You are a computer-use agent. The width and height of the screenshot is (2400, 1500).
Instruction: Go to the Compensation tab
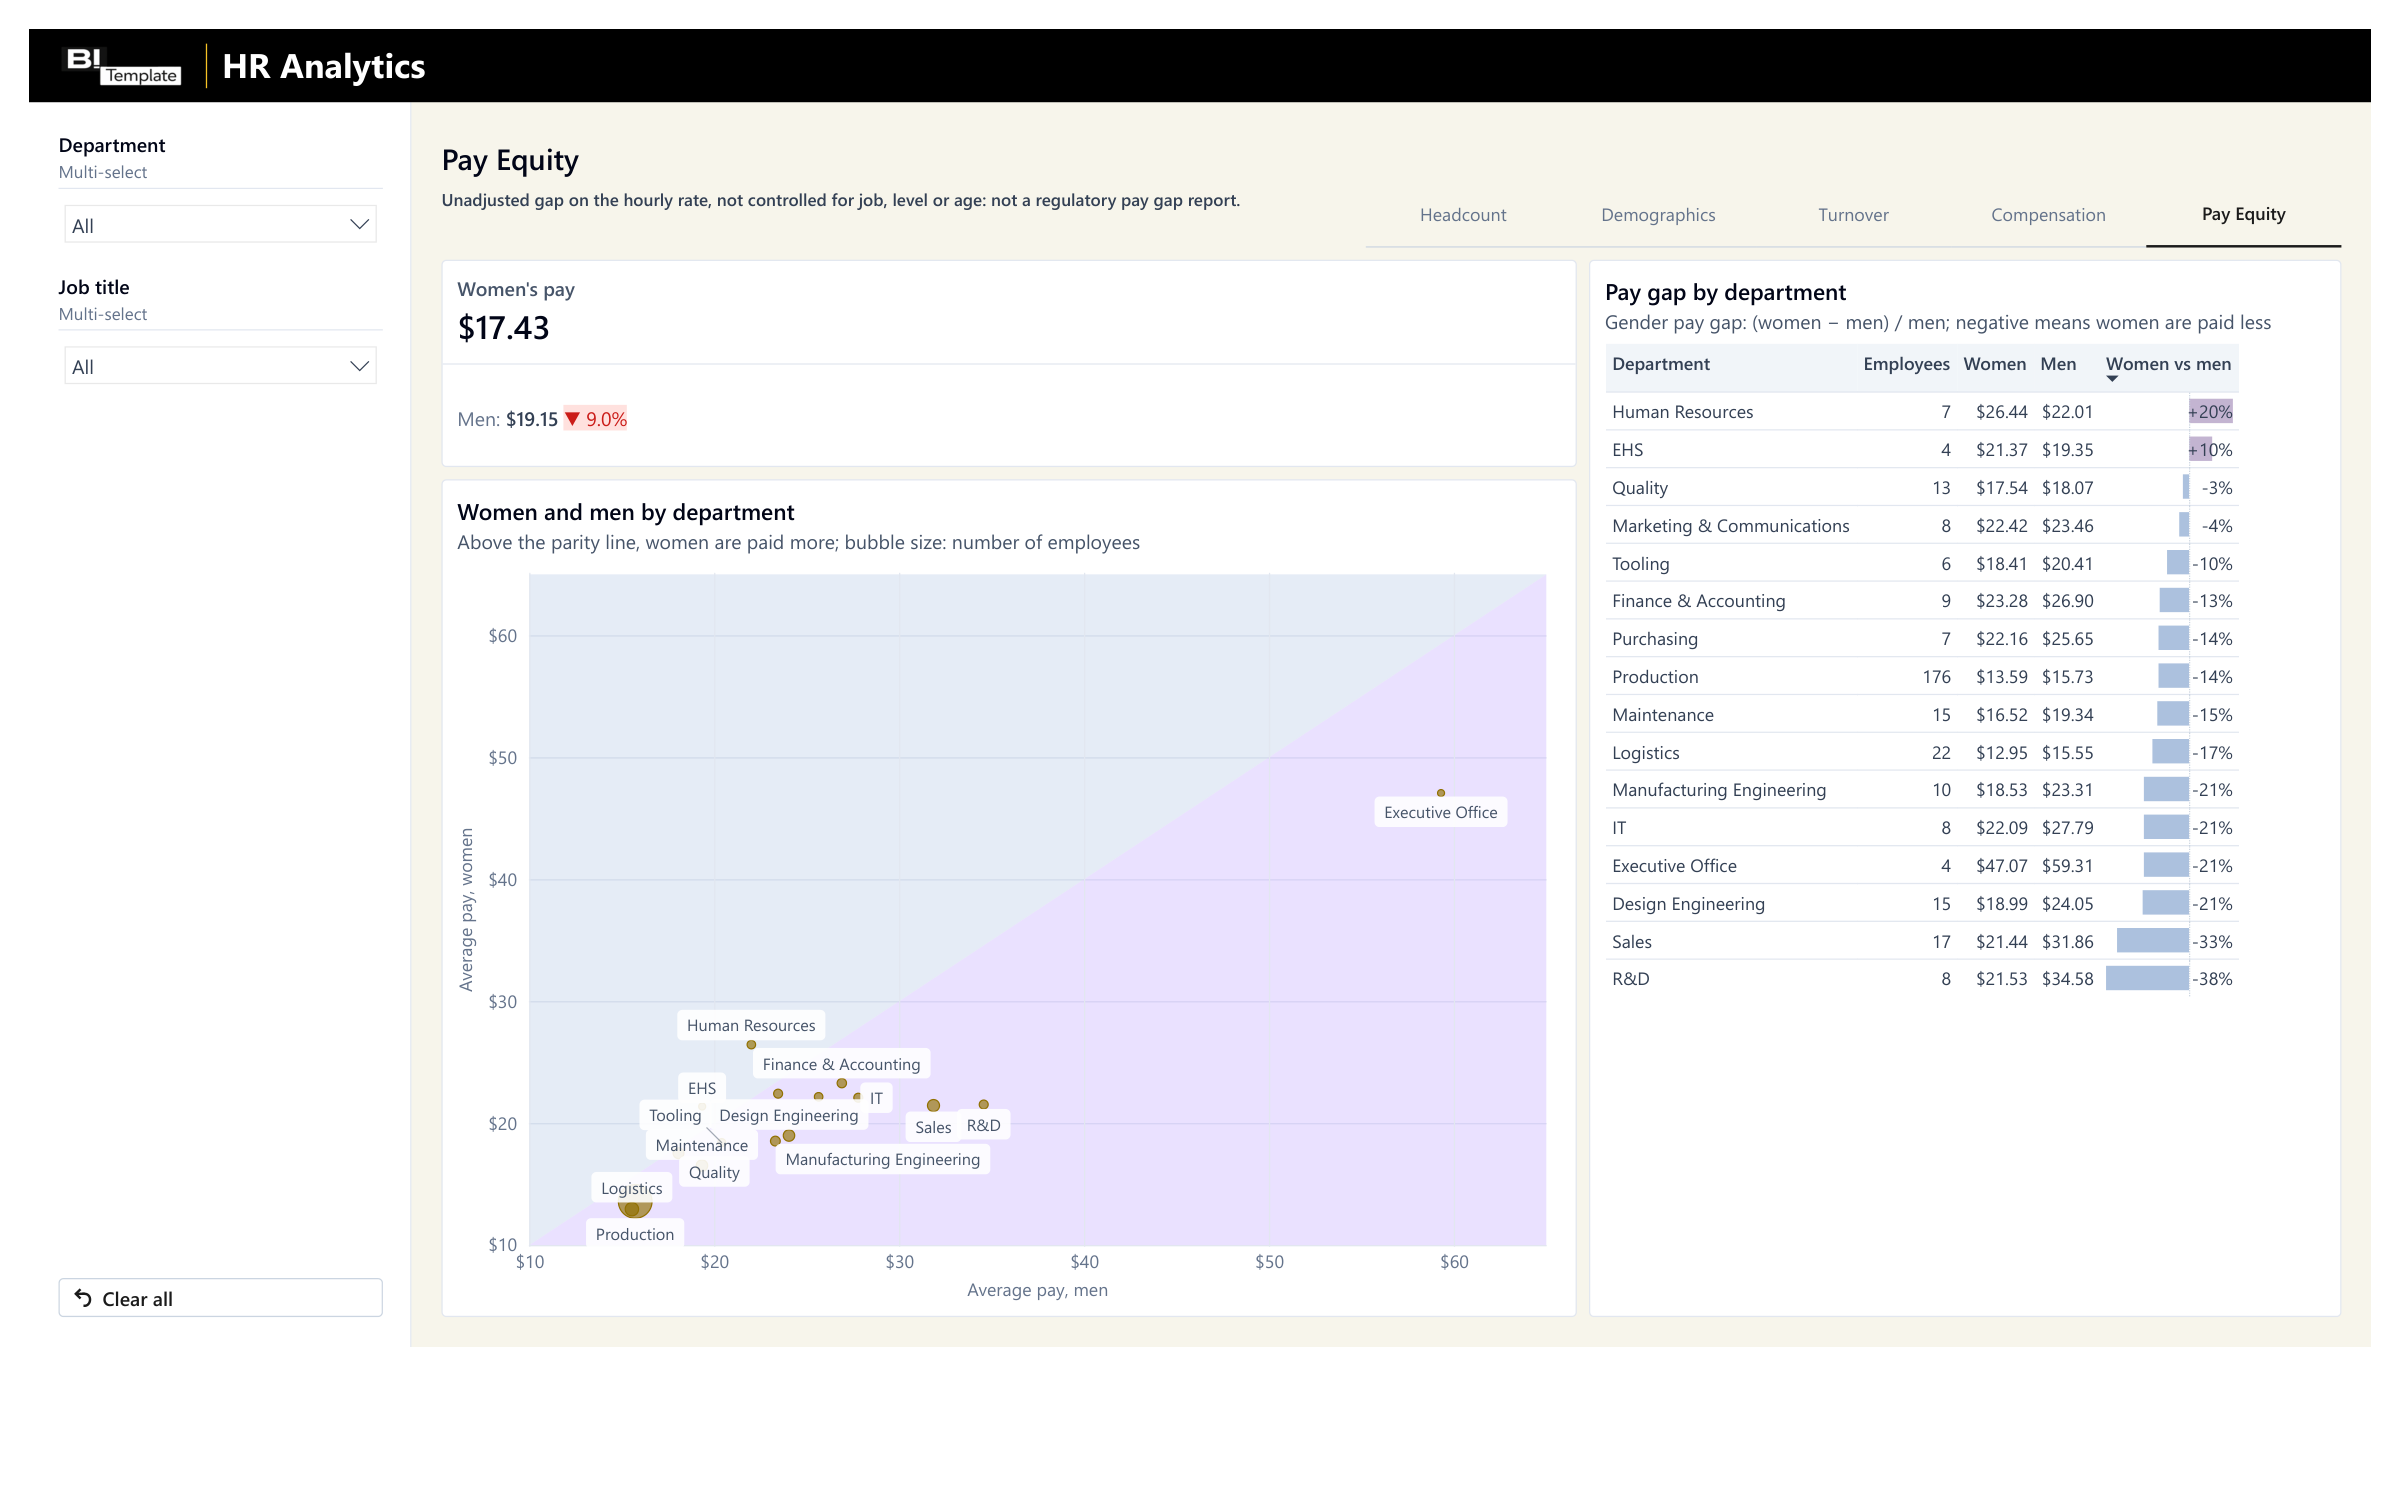coord(2048,215)
